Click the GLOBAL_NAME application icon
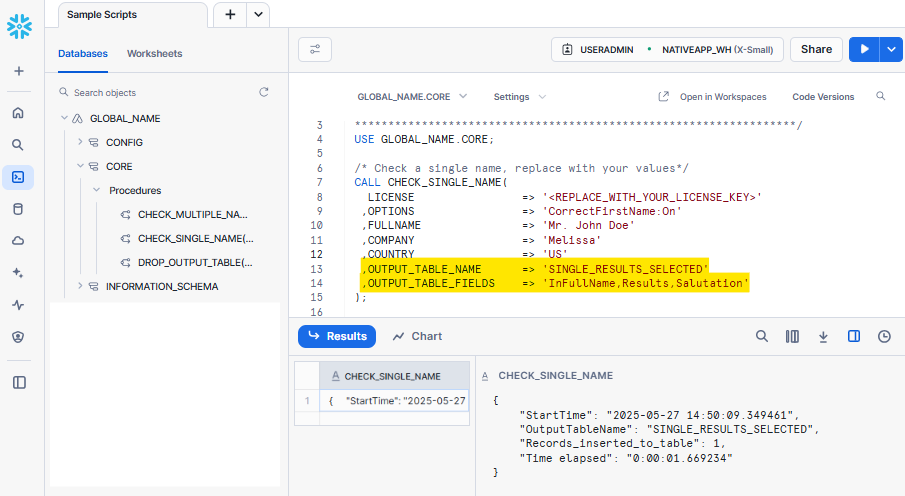 tap(77, 118)
